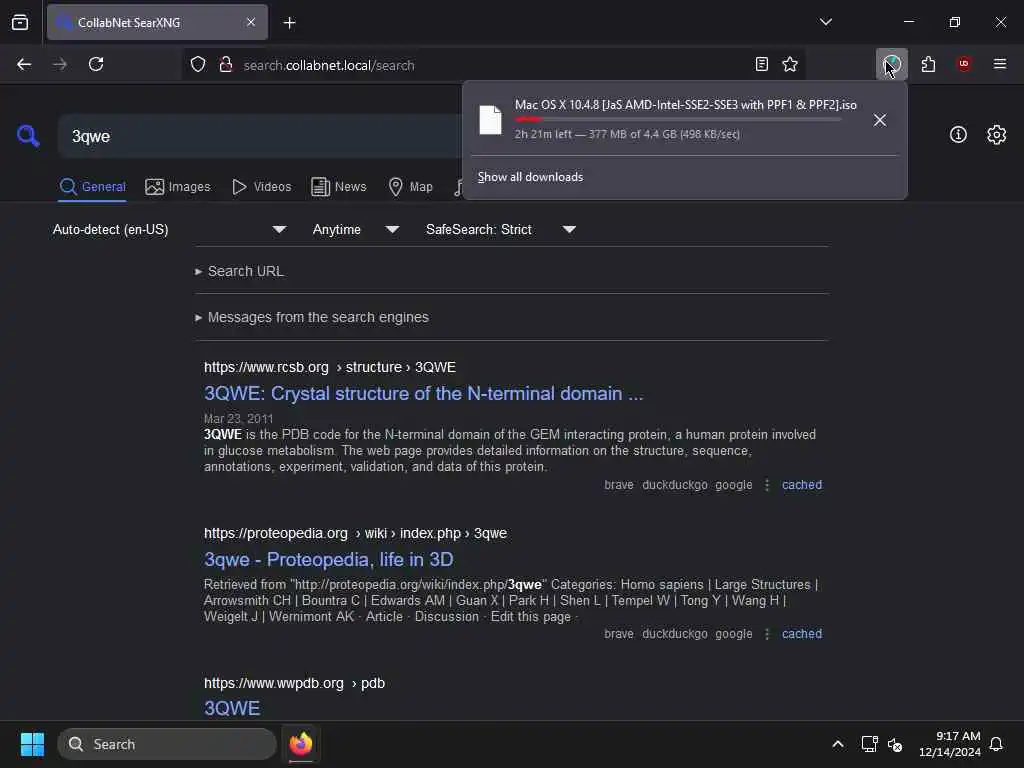This screenshot has width=1024, height=768.
Task: Reload the current page
Action: [x=96, y=64]
